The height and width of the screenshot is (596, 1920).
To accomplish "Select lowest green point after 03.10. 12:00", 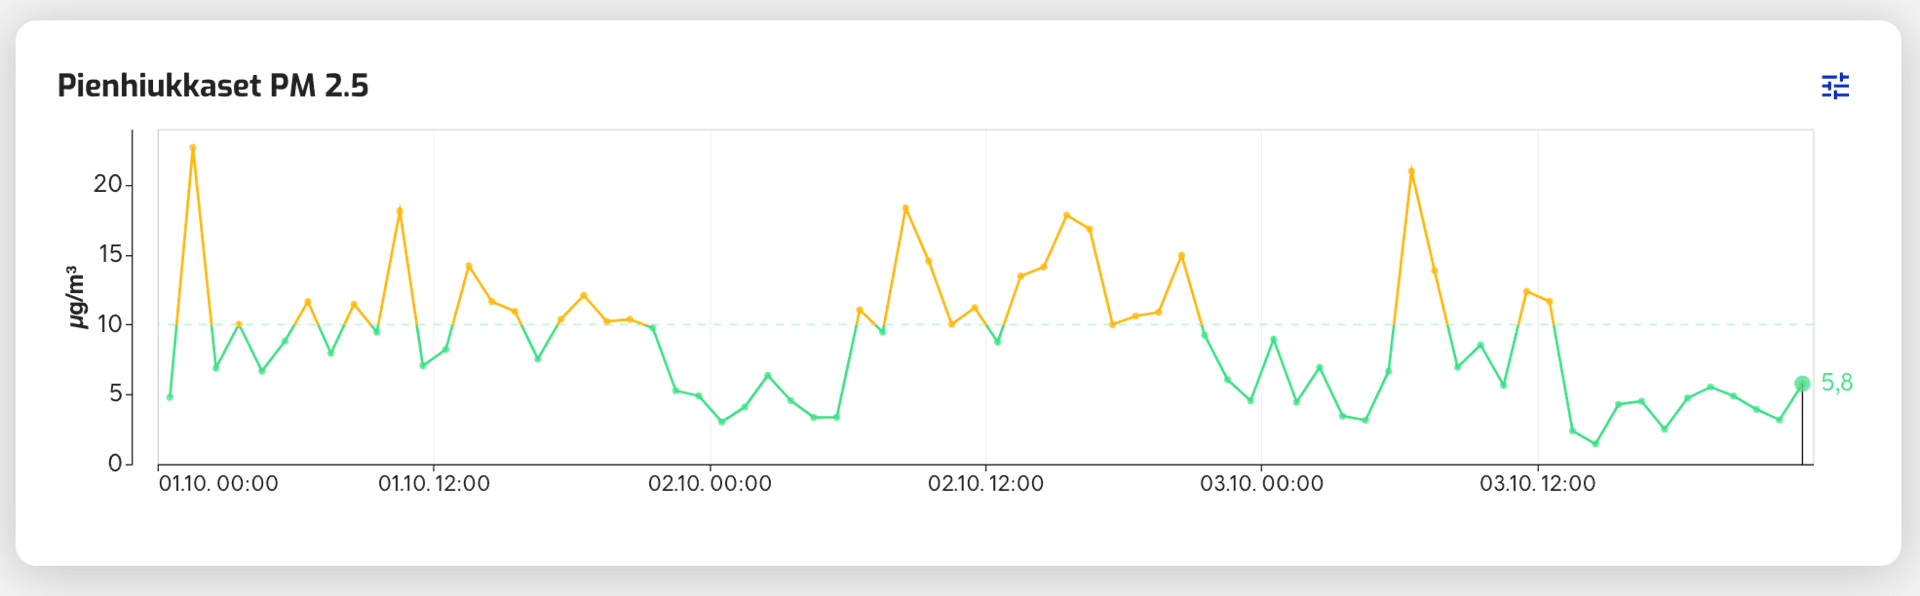I will [x=1595, y=444].
